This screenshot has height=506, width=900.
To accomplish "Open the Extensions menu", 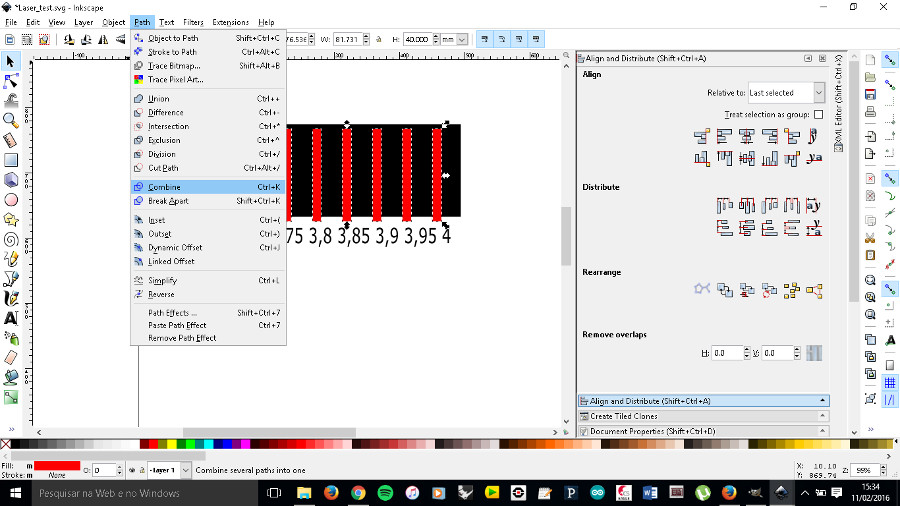I will click(x=230, y=22).
